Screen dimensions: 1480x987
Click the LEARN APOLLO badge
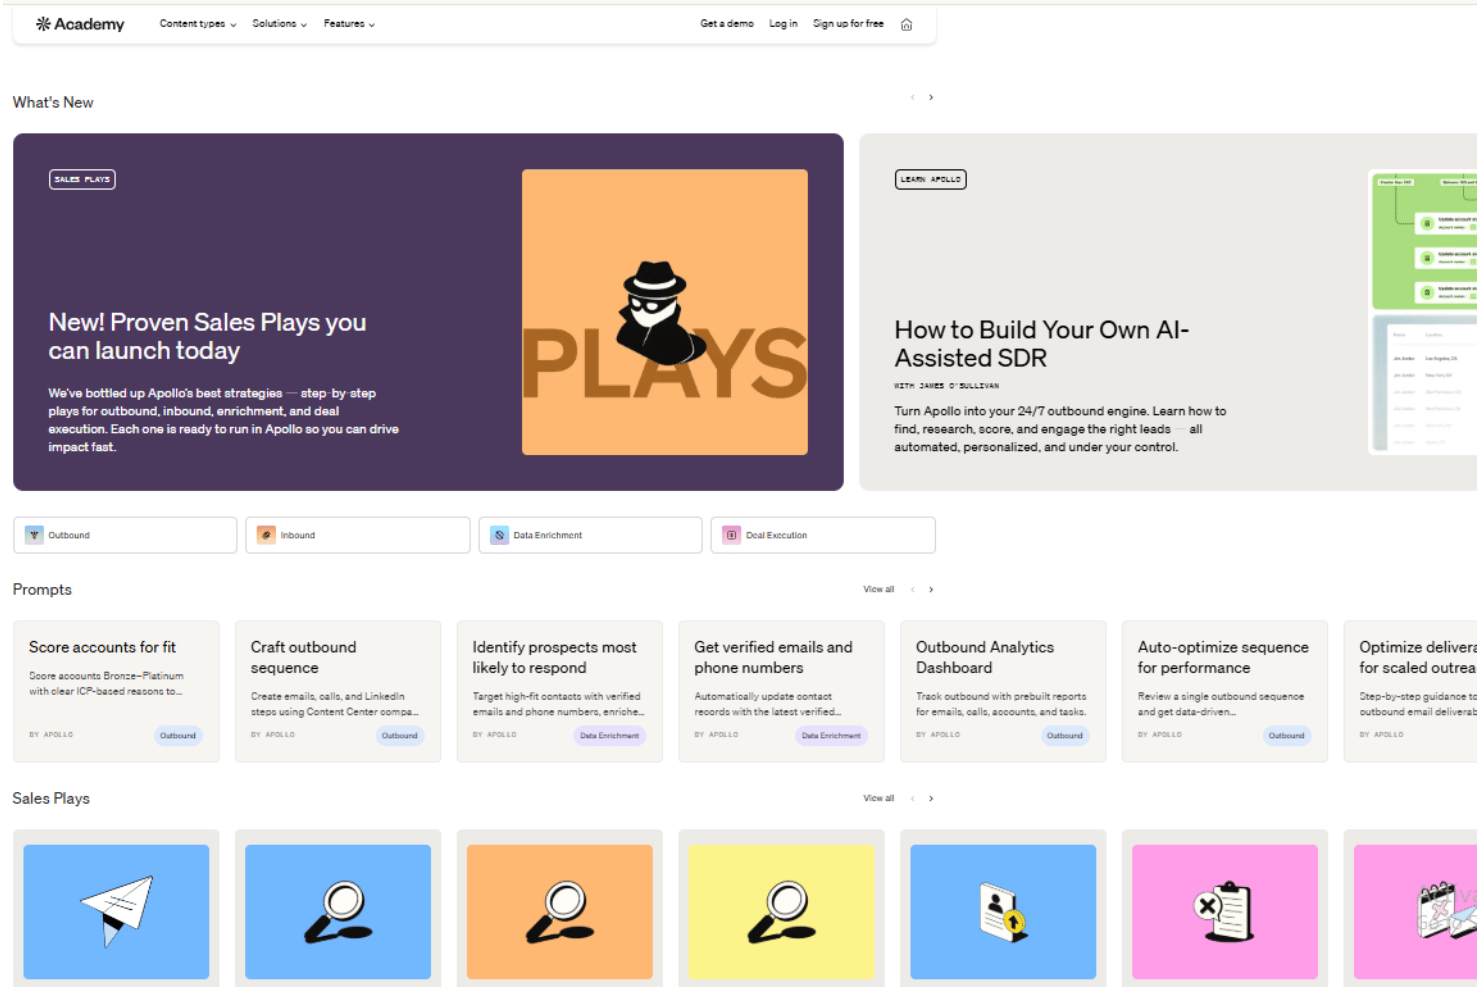(x=930, y=179)
